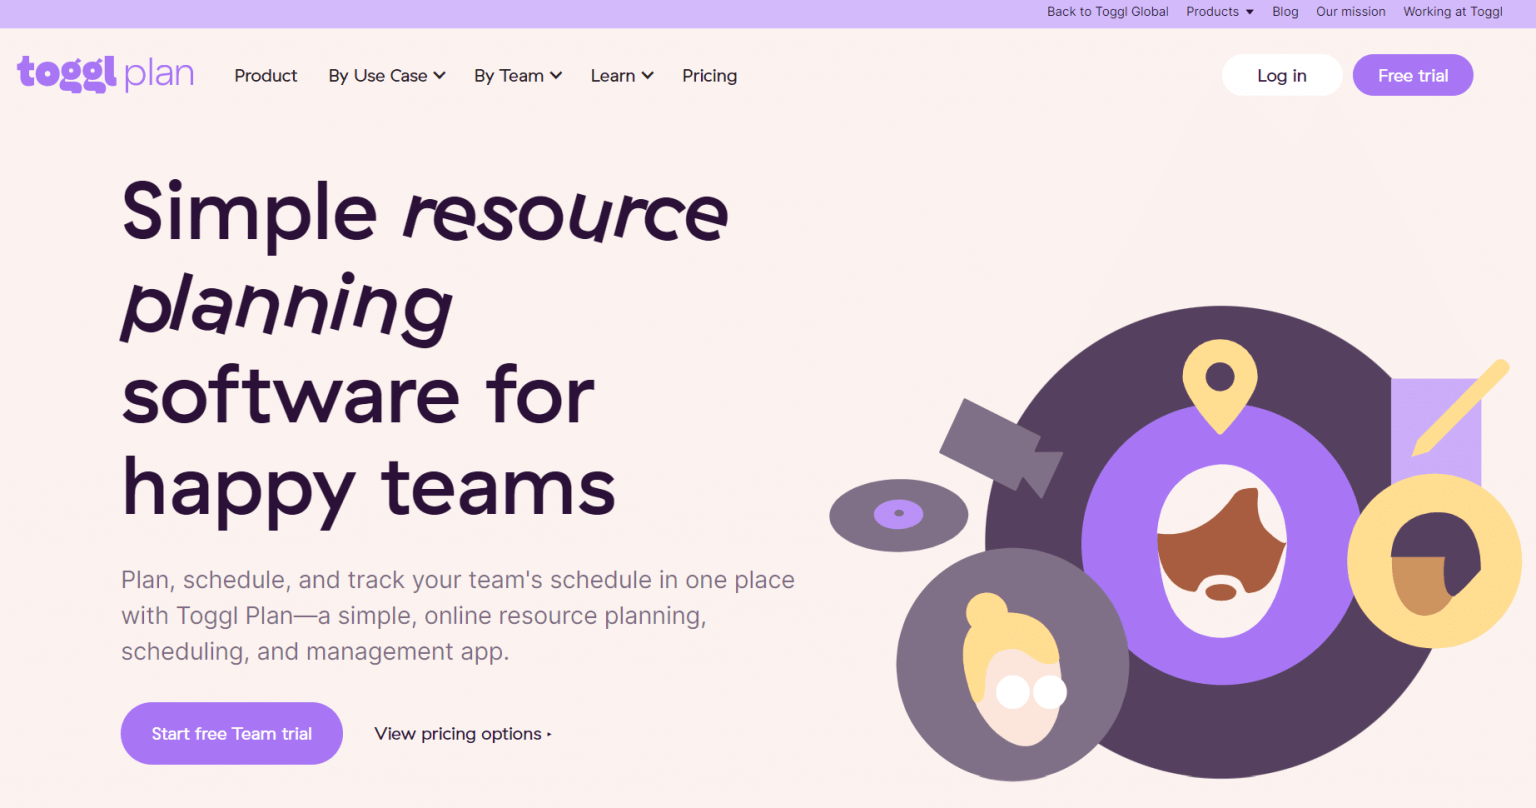Viewport: 1536px width, 808px height.
Task: Click the Toggl Plan logo
Action: [x=105, y=73]
